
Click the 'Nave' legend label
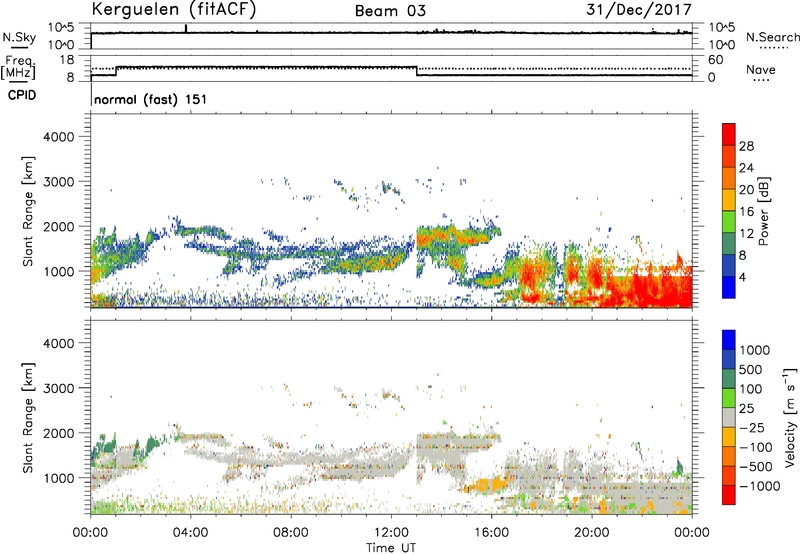(x=761, y=70)
